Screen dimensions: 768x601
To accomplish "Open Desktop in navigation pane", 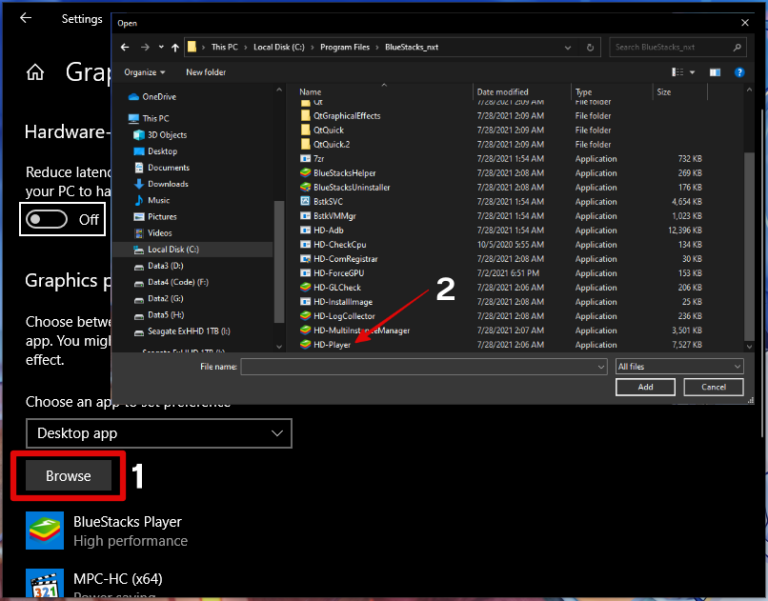I will 155,151.
